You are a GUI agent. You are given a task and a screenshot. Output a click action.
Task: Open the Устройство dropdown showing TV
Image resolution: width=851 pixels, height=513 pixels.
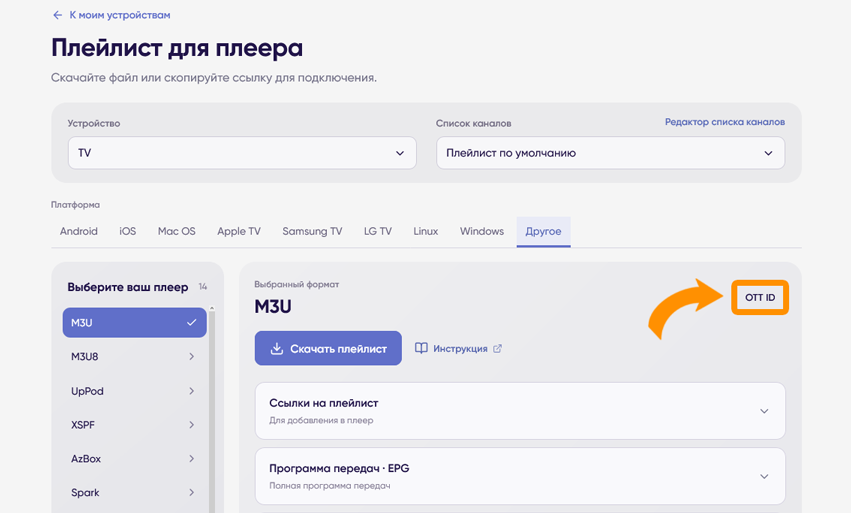pyautogui.click(x=242, y=153)
